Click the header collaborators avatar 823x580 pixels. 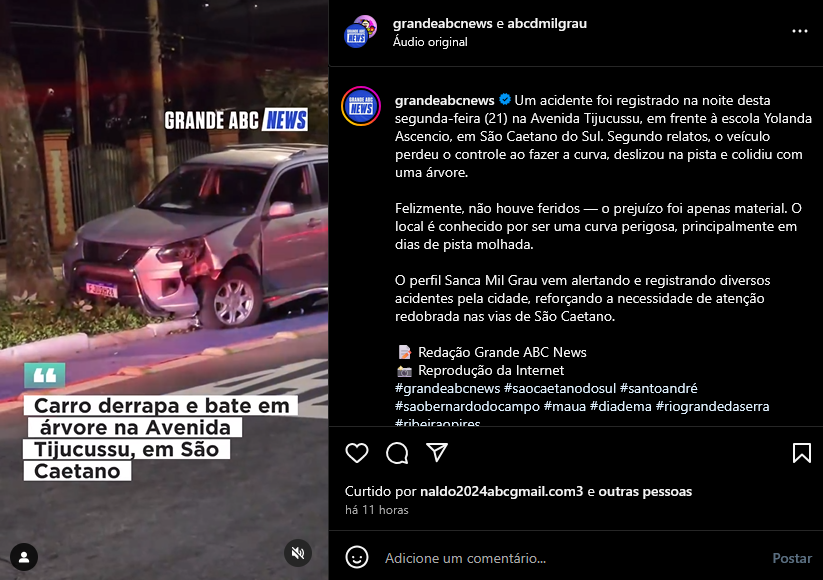[x=360, y=31]
